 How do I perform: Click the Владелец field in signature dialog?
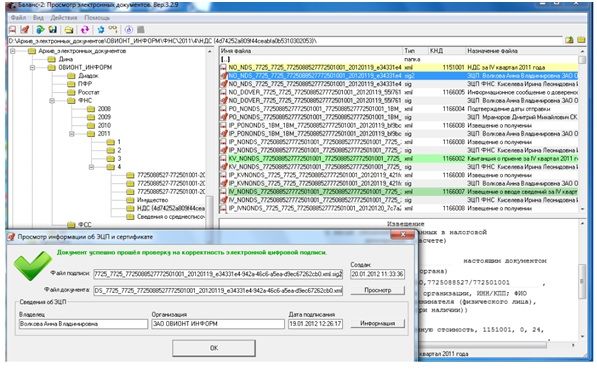pyautogui.click(x=83, y=324)
